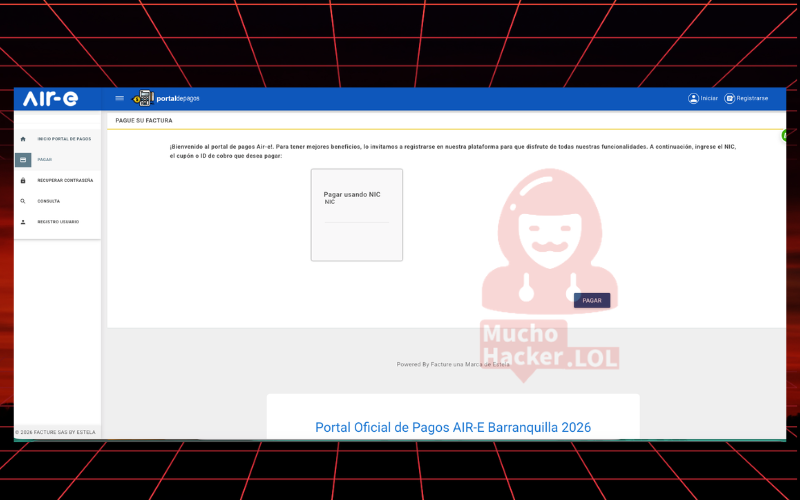Click the lock icon for Recuperar Contraseña

tap(22, 181)
